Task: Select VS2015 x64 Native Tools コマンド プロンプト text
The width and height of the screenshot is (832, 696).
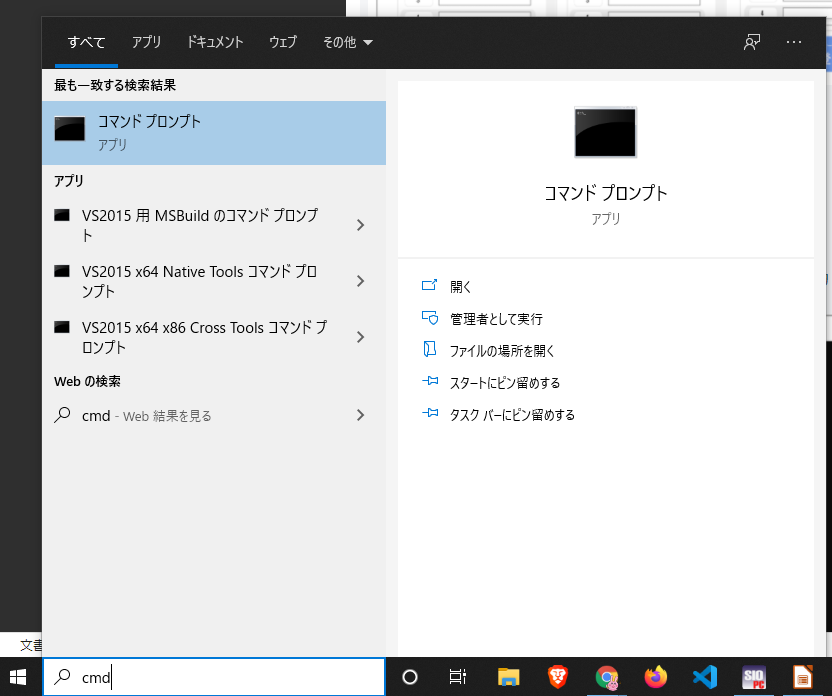Action: 199,281
